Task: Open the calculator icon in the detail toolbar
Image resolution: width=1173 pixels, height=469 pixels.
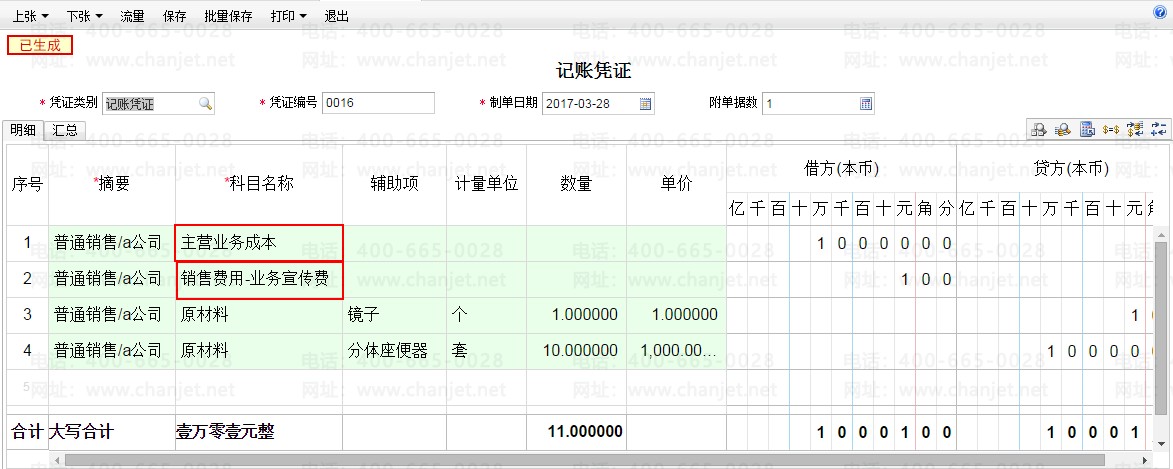Action: (1087, 129)
